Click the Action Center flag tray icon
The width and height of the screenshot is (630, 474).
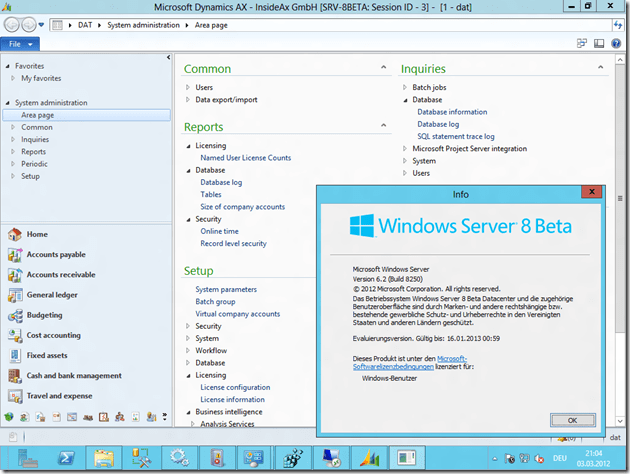pos(509,458)
